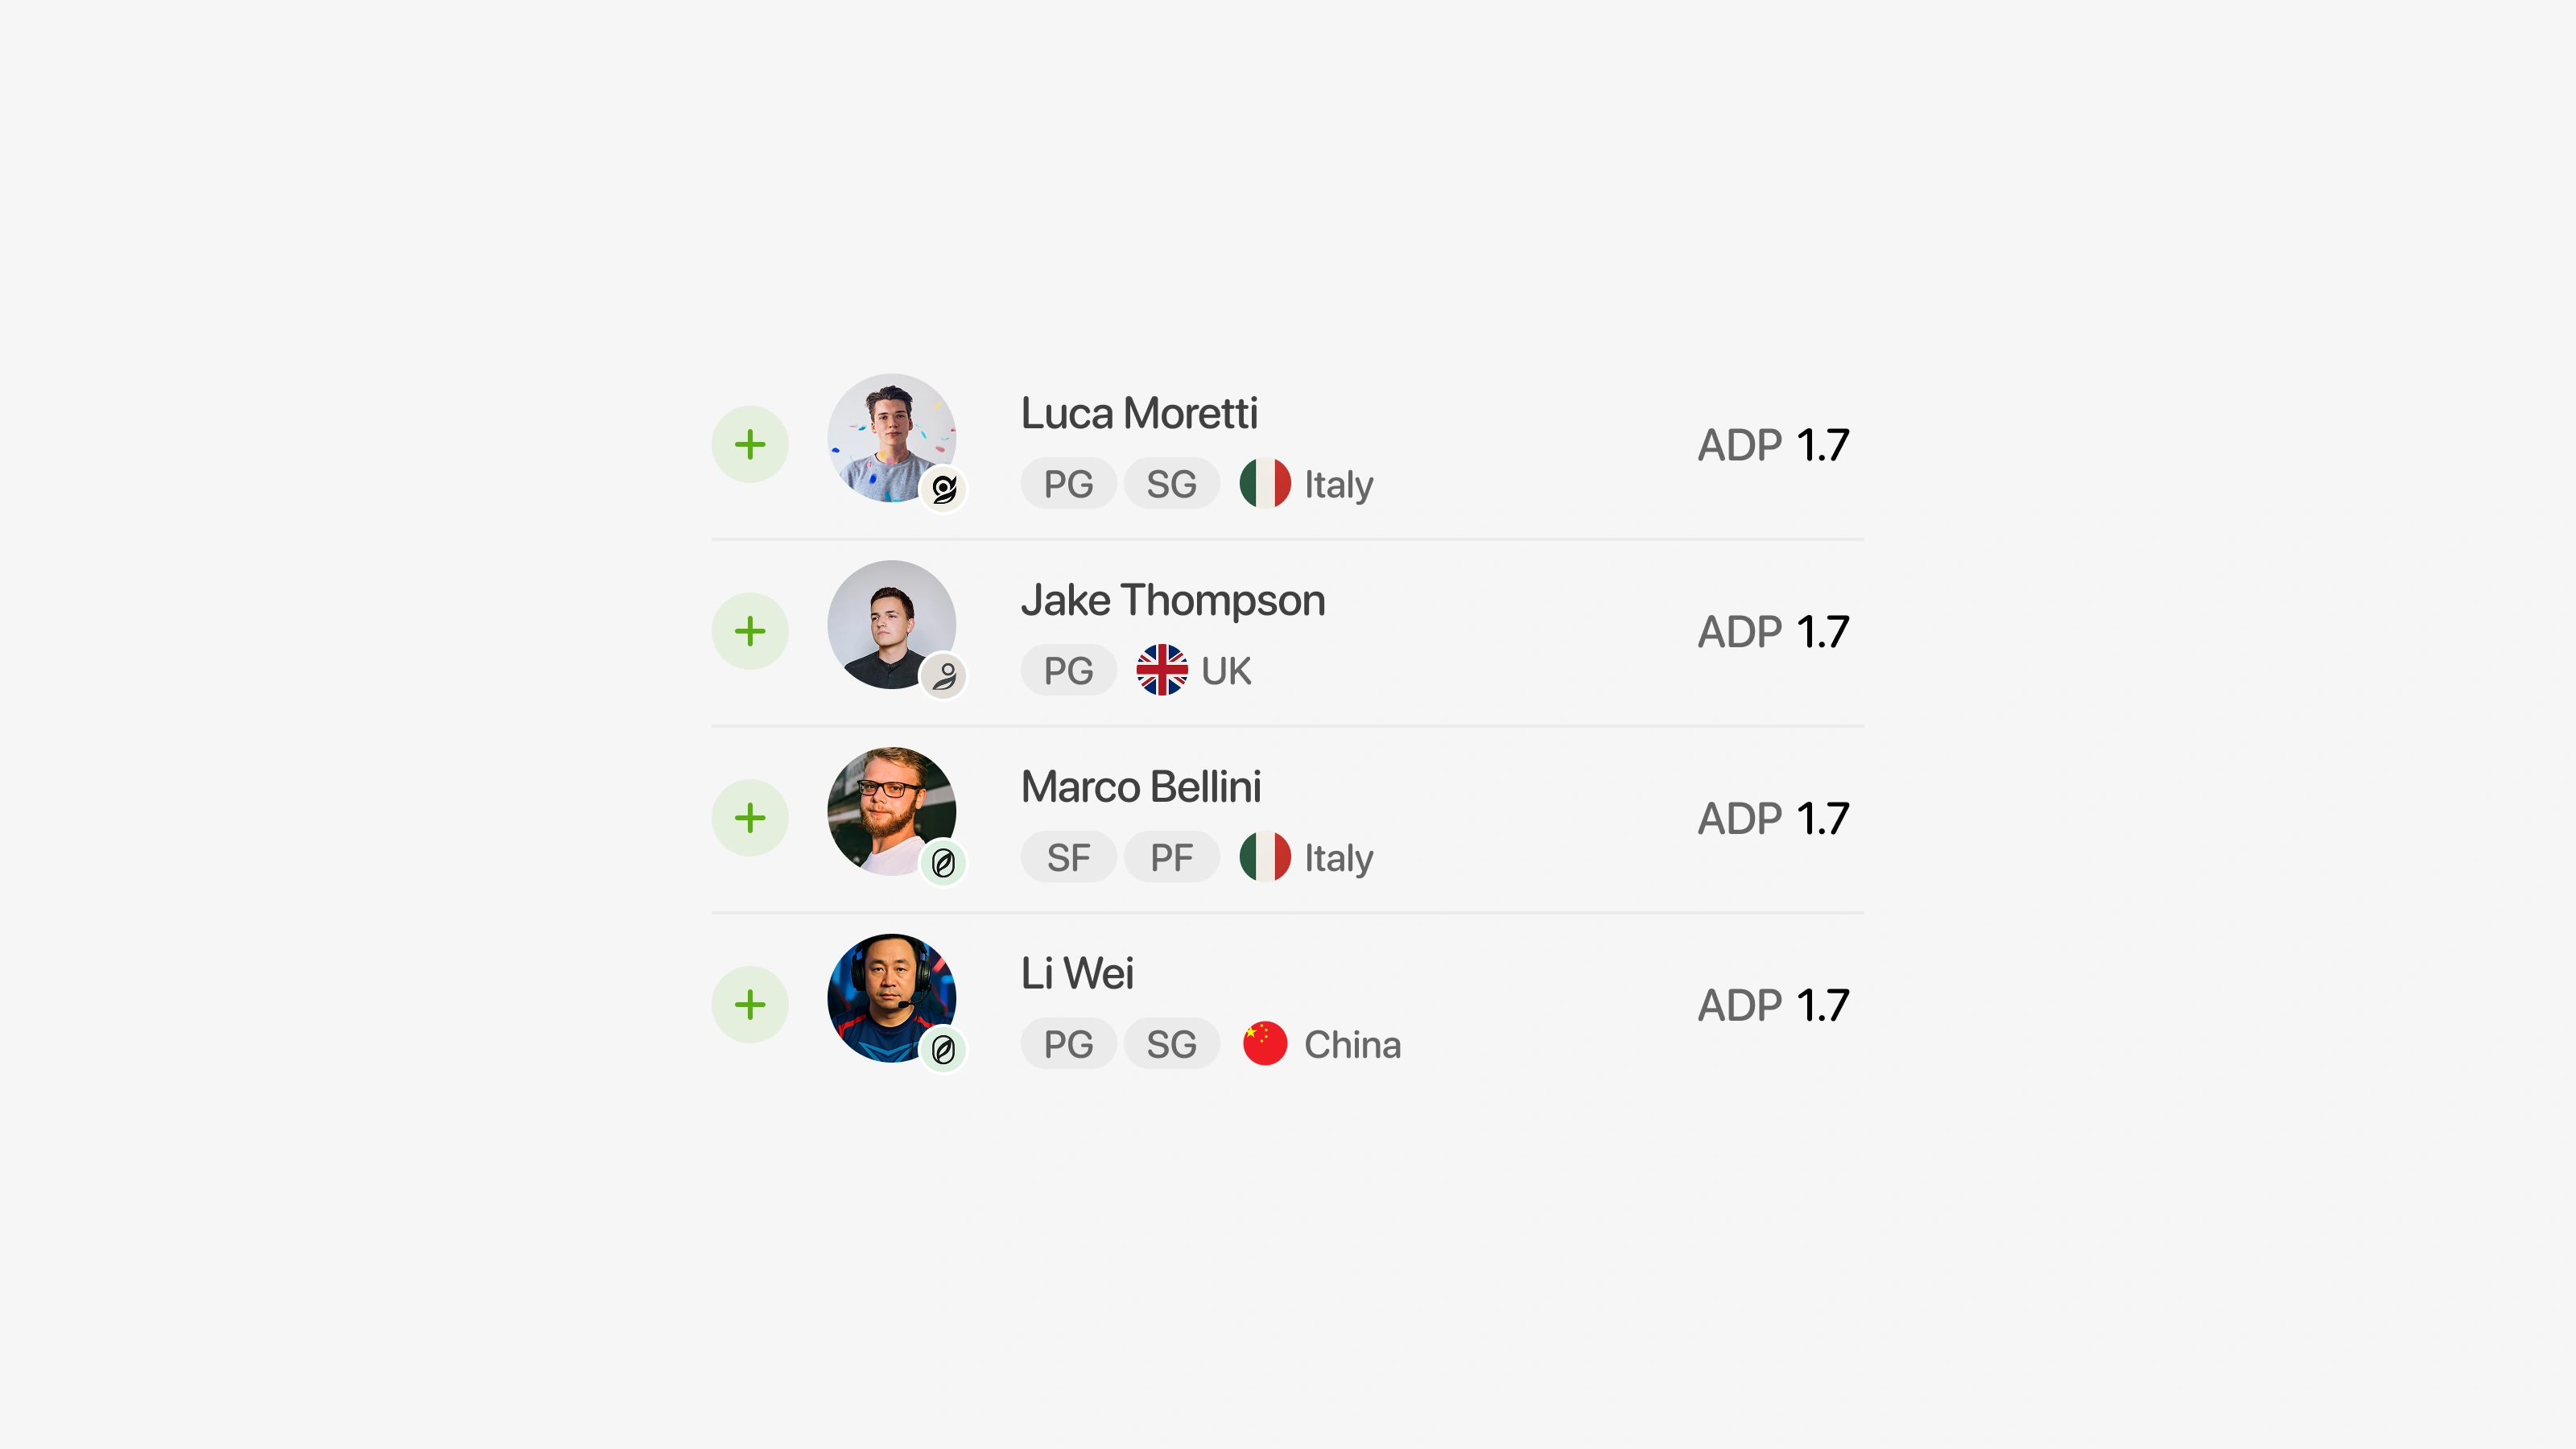This screenshot has width=2576, height=1449.
Task: Click team badge on Marco Bellini's avatar
Action: pos(943,863)
